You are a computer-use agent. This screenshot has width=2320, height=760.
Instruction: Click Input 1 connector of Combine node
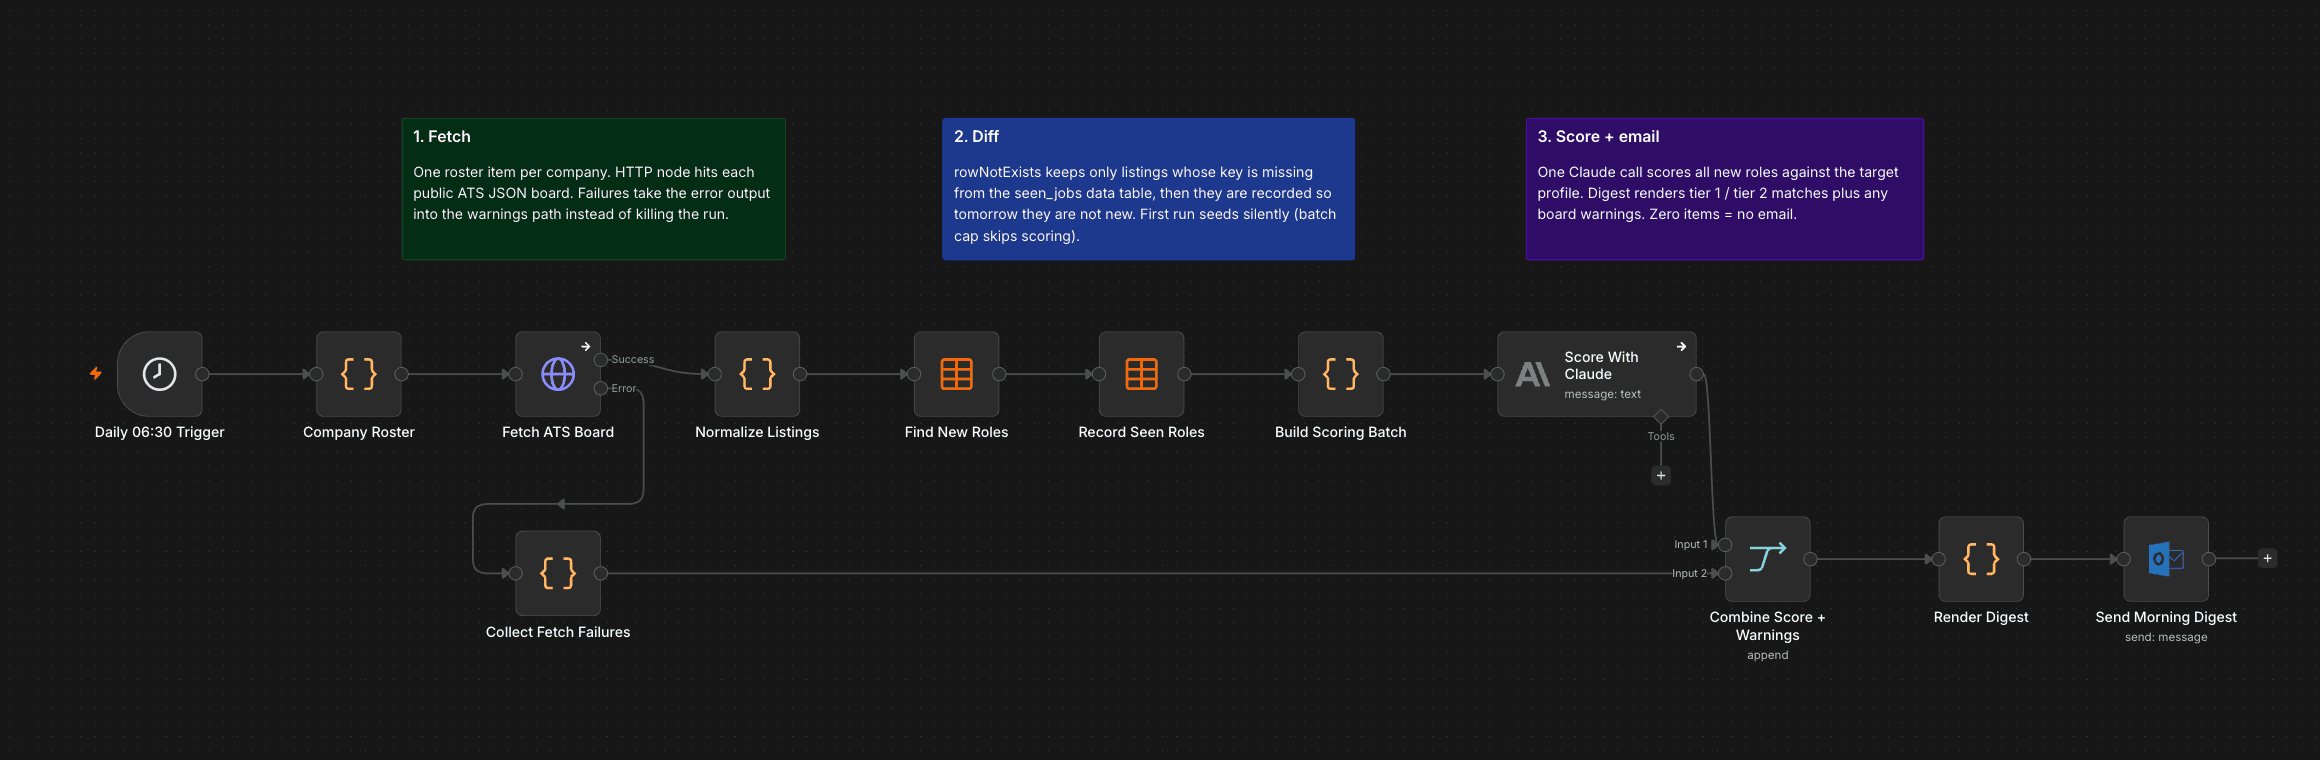1724,545
